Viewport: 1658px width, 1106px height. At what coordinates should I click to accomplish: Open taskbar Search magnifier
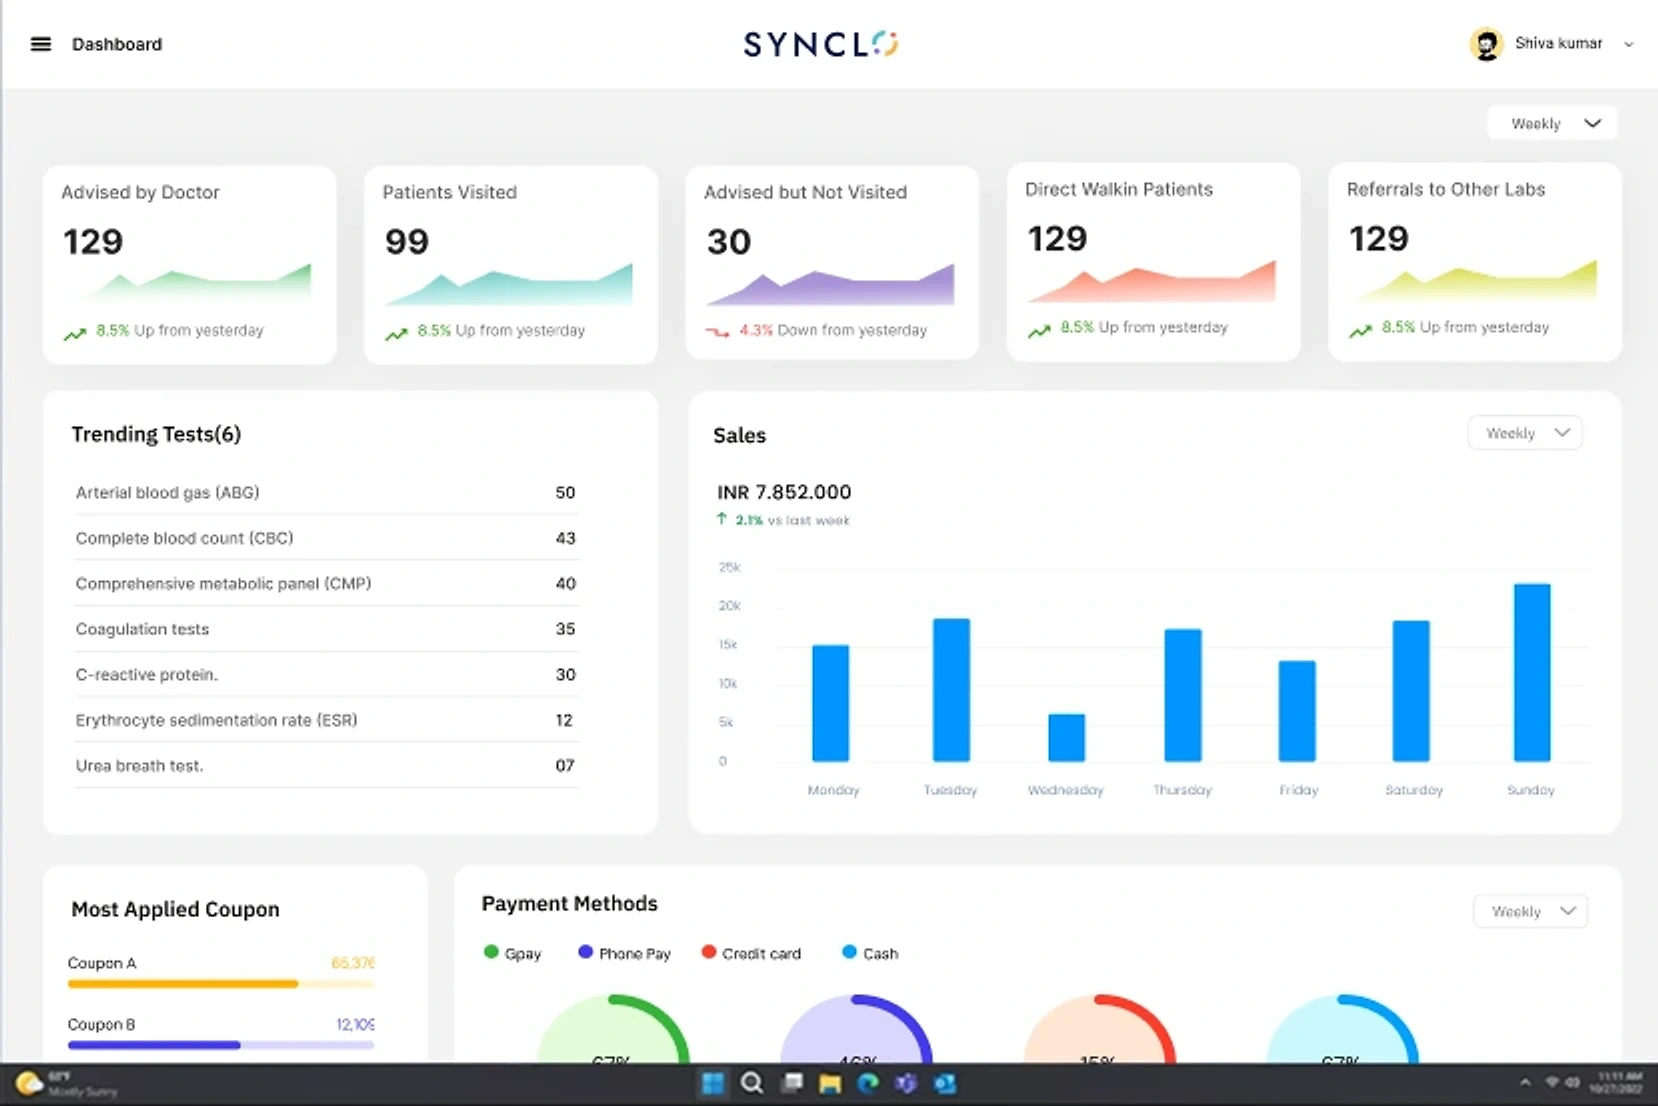click(752, 1084)
